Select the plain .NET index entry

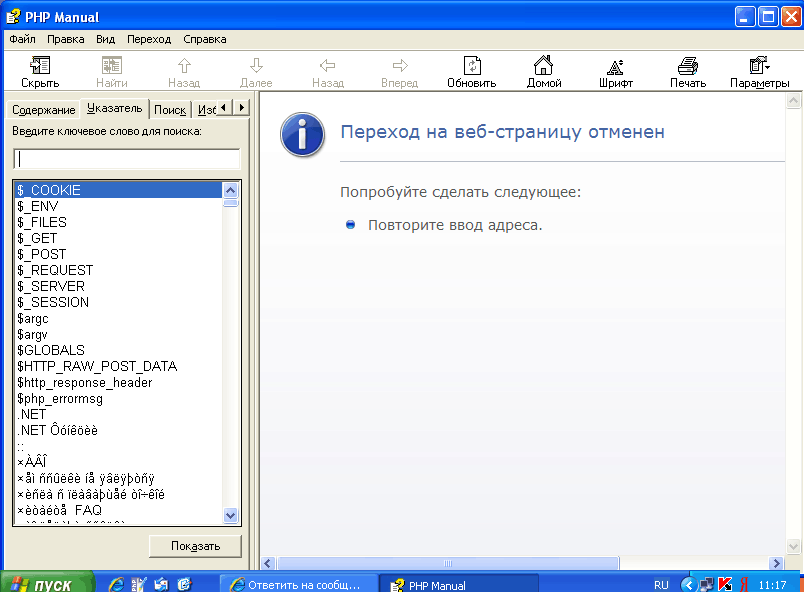pos(118,414)
